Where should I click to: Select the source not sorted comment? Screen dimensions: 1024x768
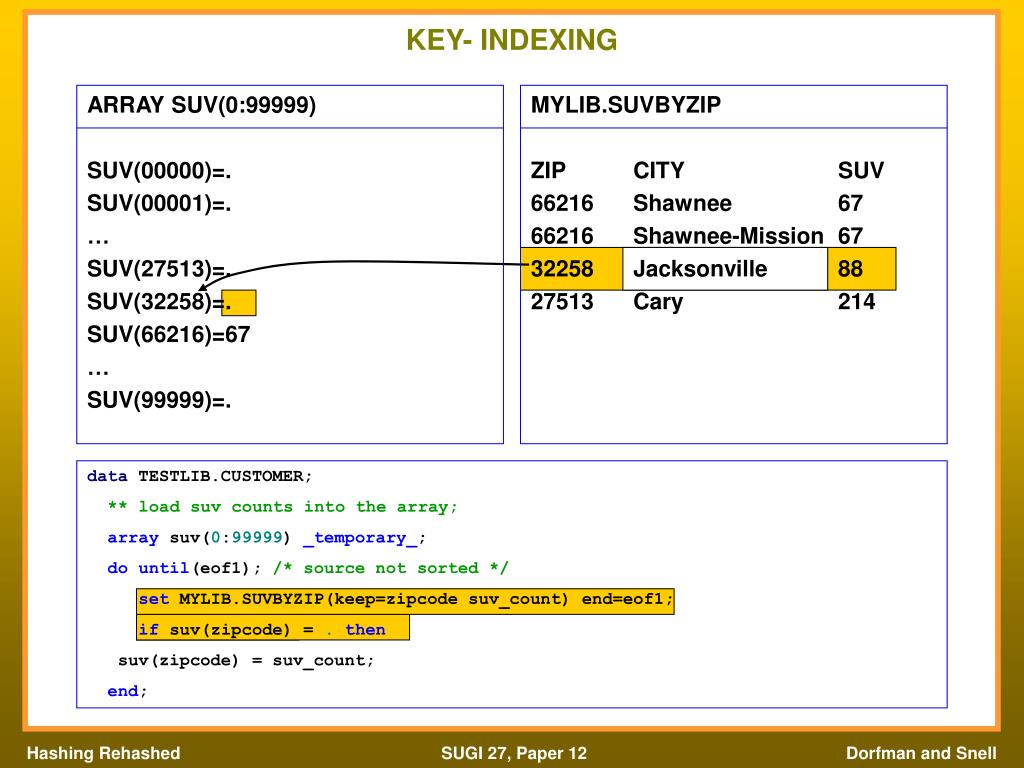point(391,568)
